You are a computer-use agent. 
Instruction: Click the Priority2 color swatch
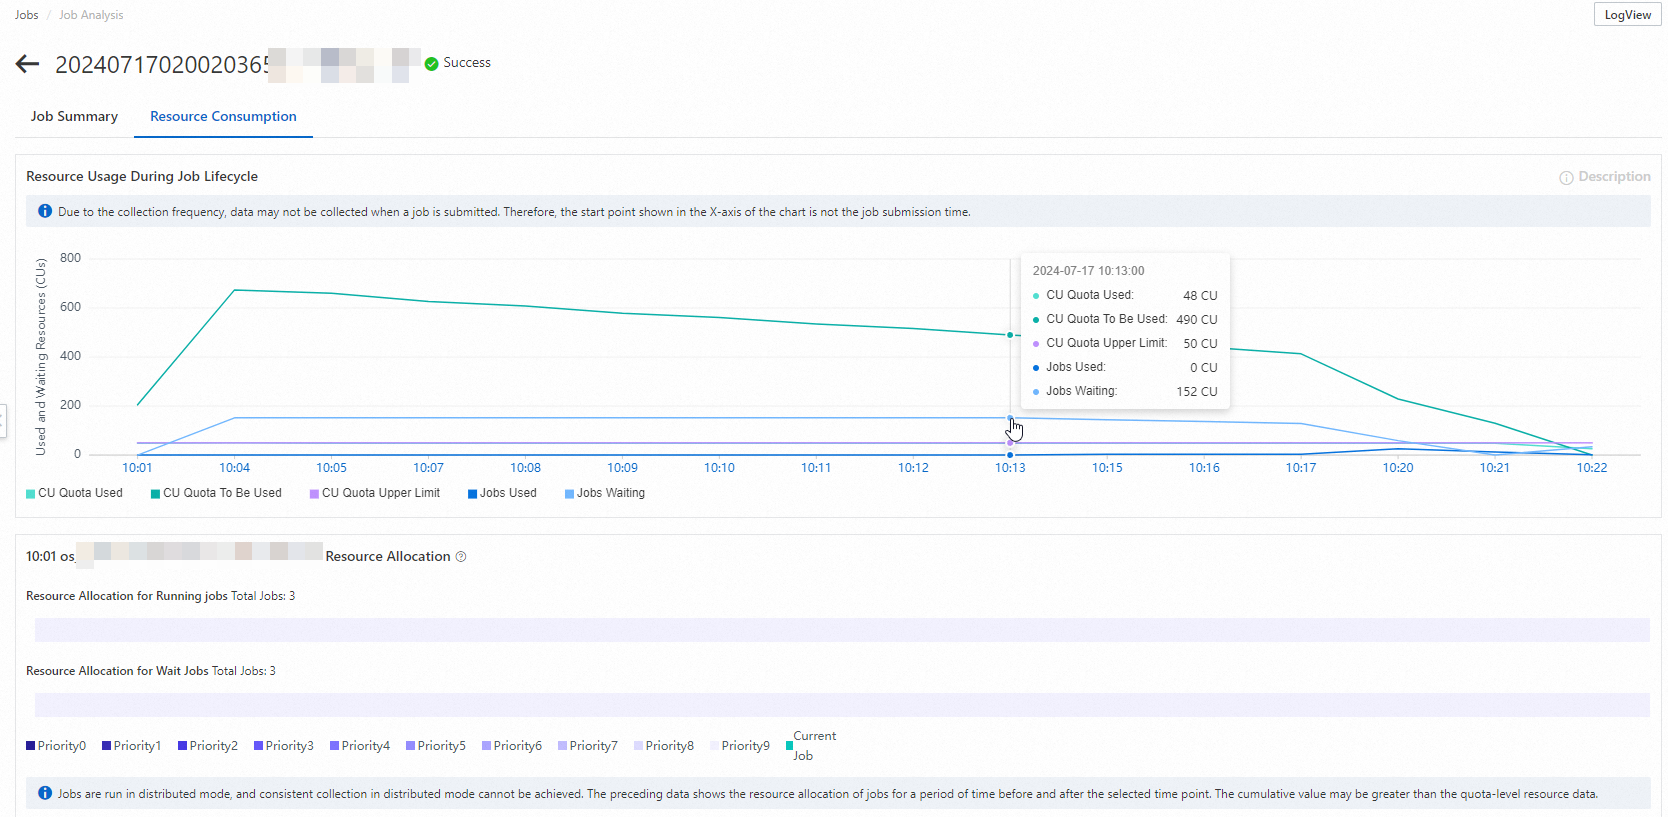pos(183,746)
